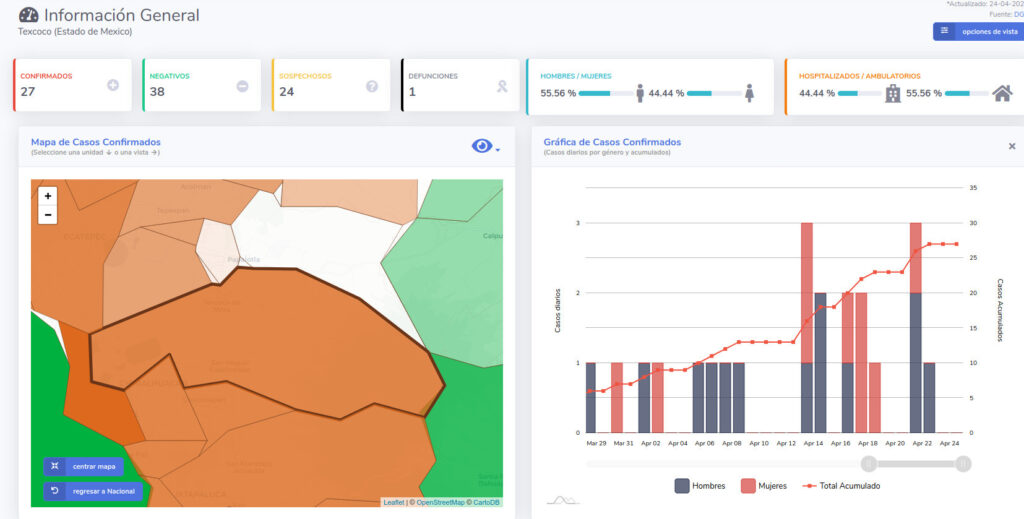Image resolution: width=1024 pixels, height=519 pixels.
Task: Open the eye view dropdown on map
Action: (485, 147)
